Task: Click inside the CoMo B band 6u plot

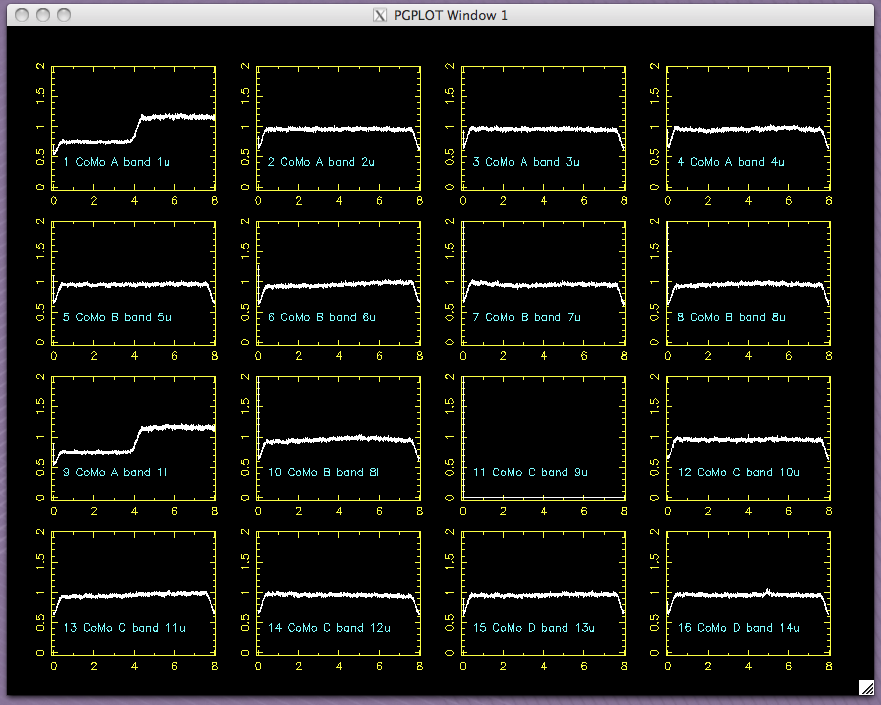Action: (338, 282)
